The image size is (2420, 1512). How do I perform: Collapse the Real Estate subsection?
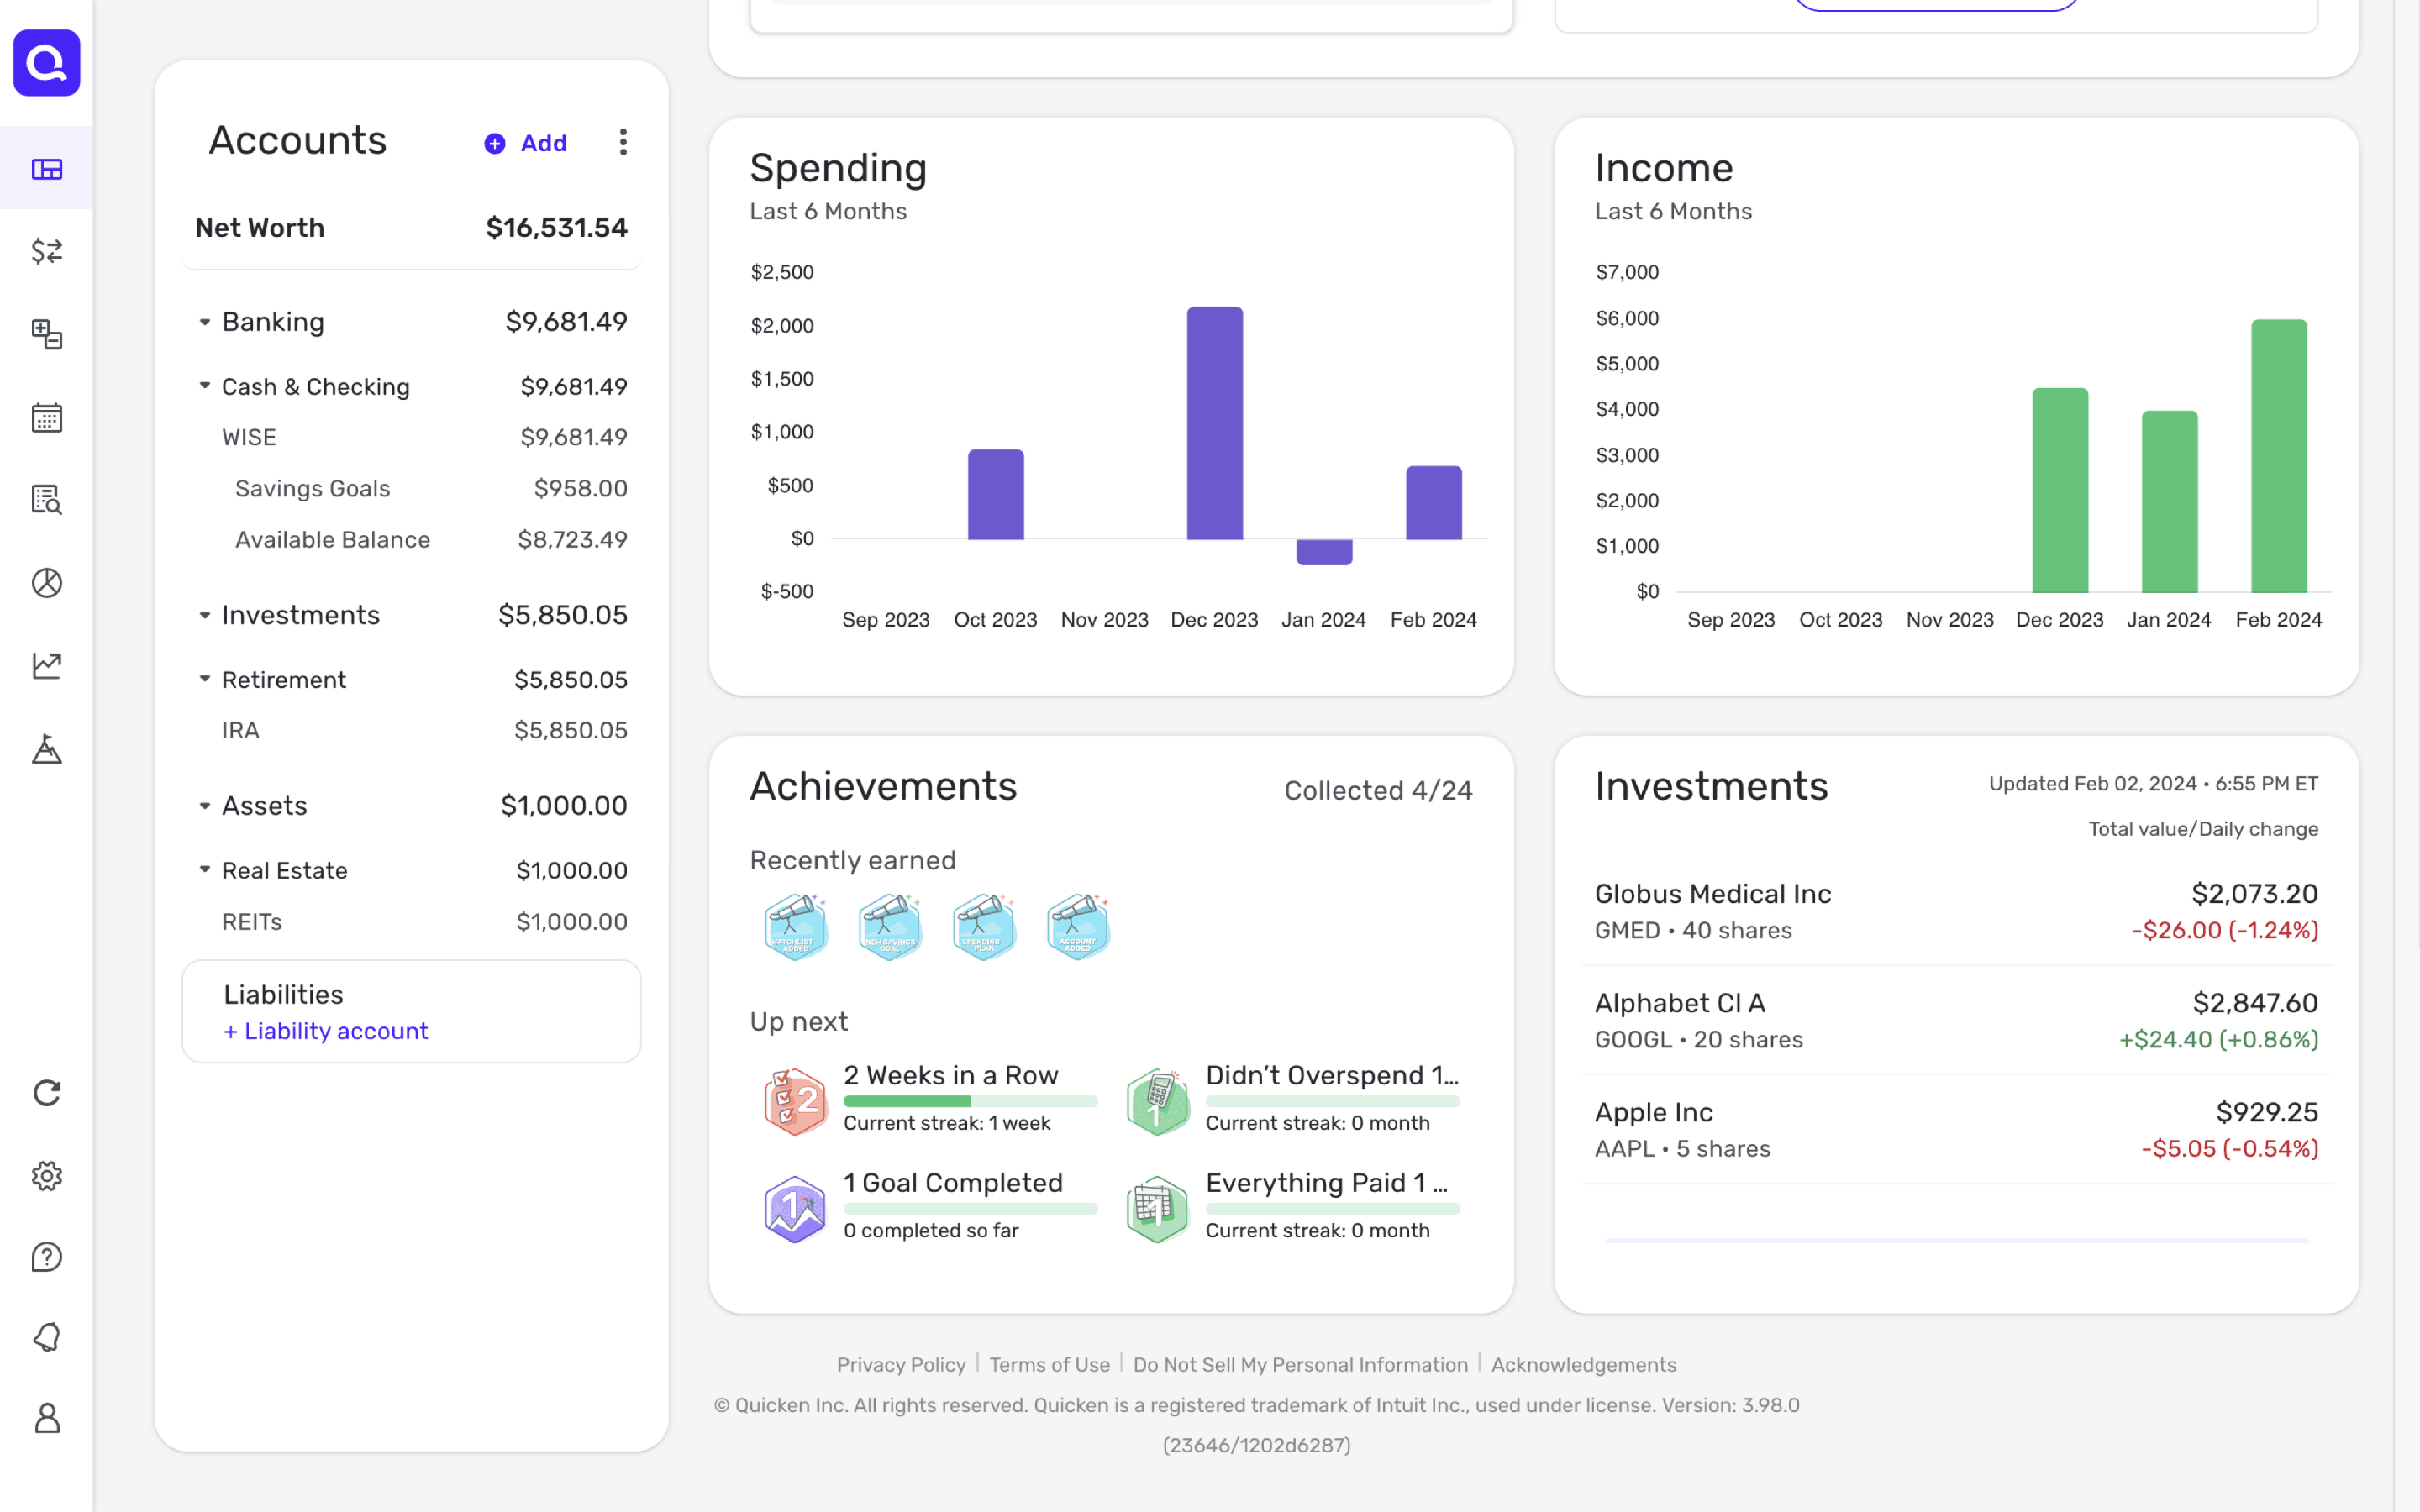point(204,870)
